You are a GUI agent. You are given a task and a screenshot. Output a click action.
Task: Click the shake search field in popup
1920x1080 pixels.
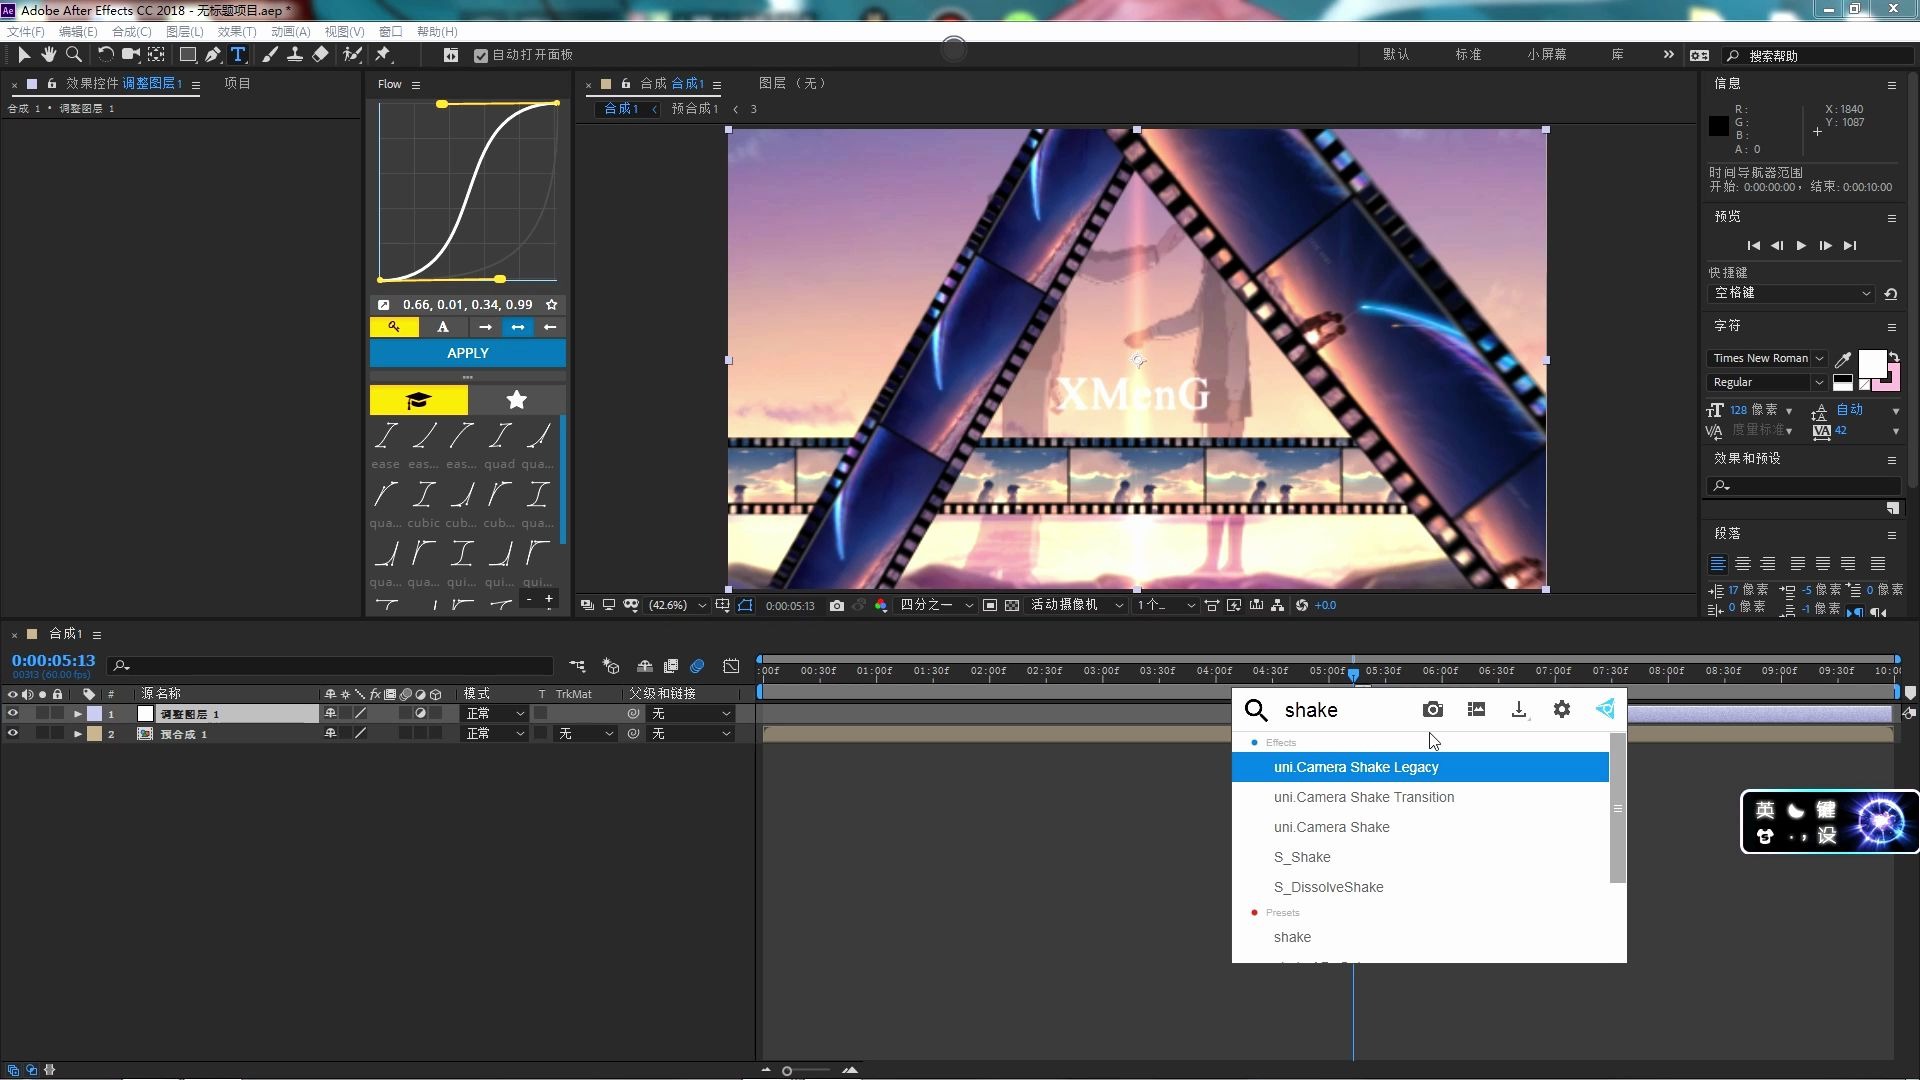(1345, 710)
